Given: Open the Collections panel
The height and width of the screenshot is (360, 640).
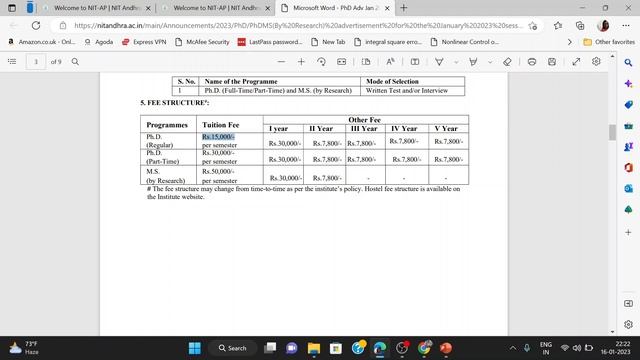Looking at the screenshot, I should pos(580,26).
